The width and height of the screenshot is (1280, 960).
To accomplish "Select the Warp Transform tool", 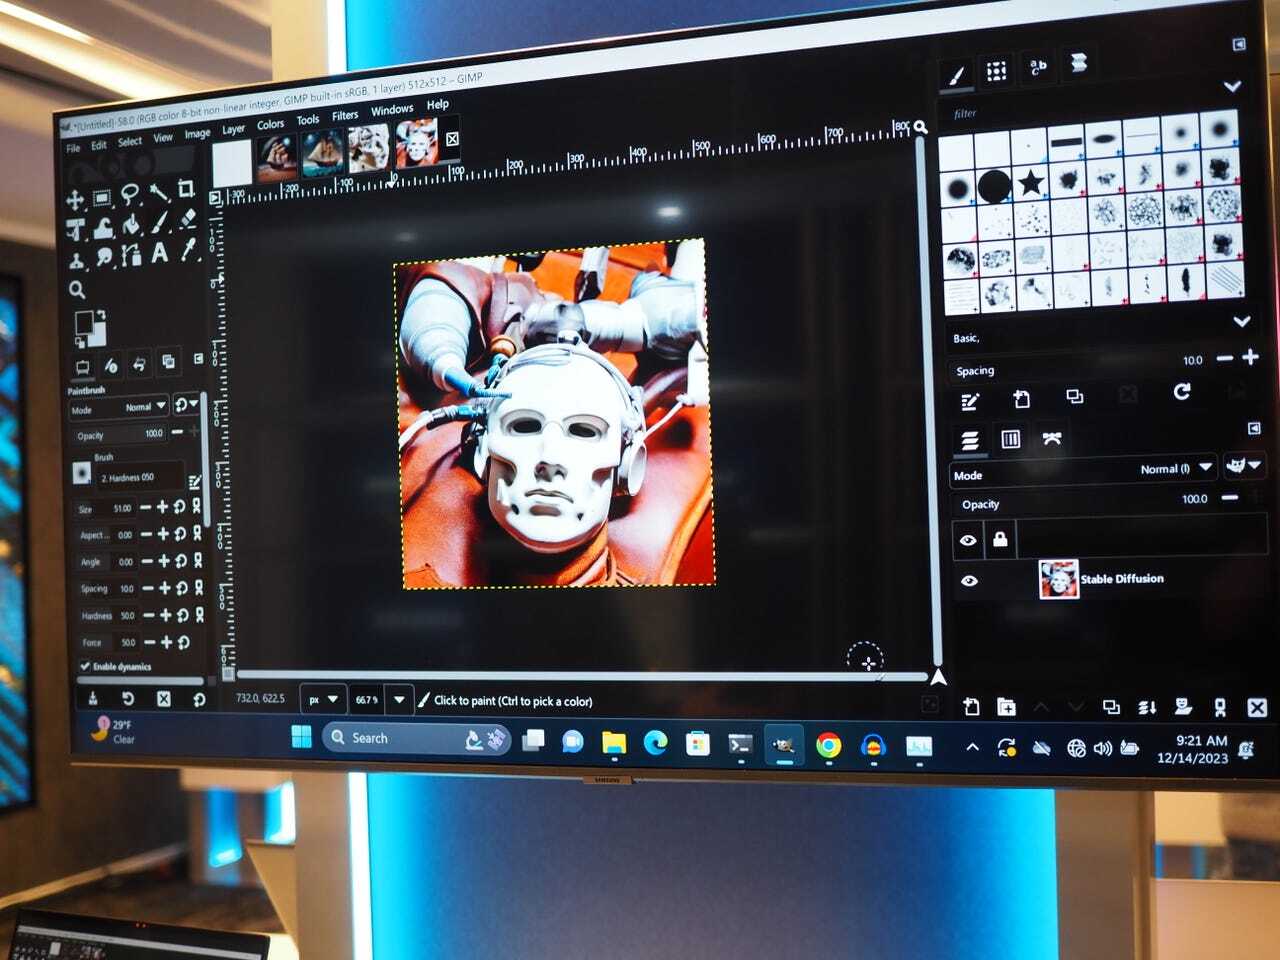I will (x=103, y=229).
